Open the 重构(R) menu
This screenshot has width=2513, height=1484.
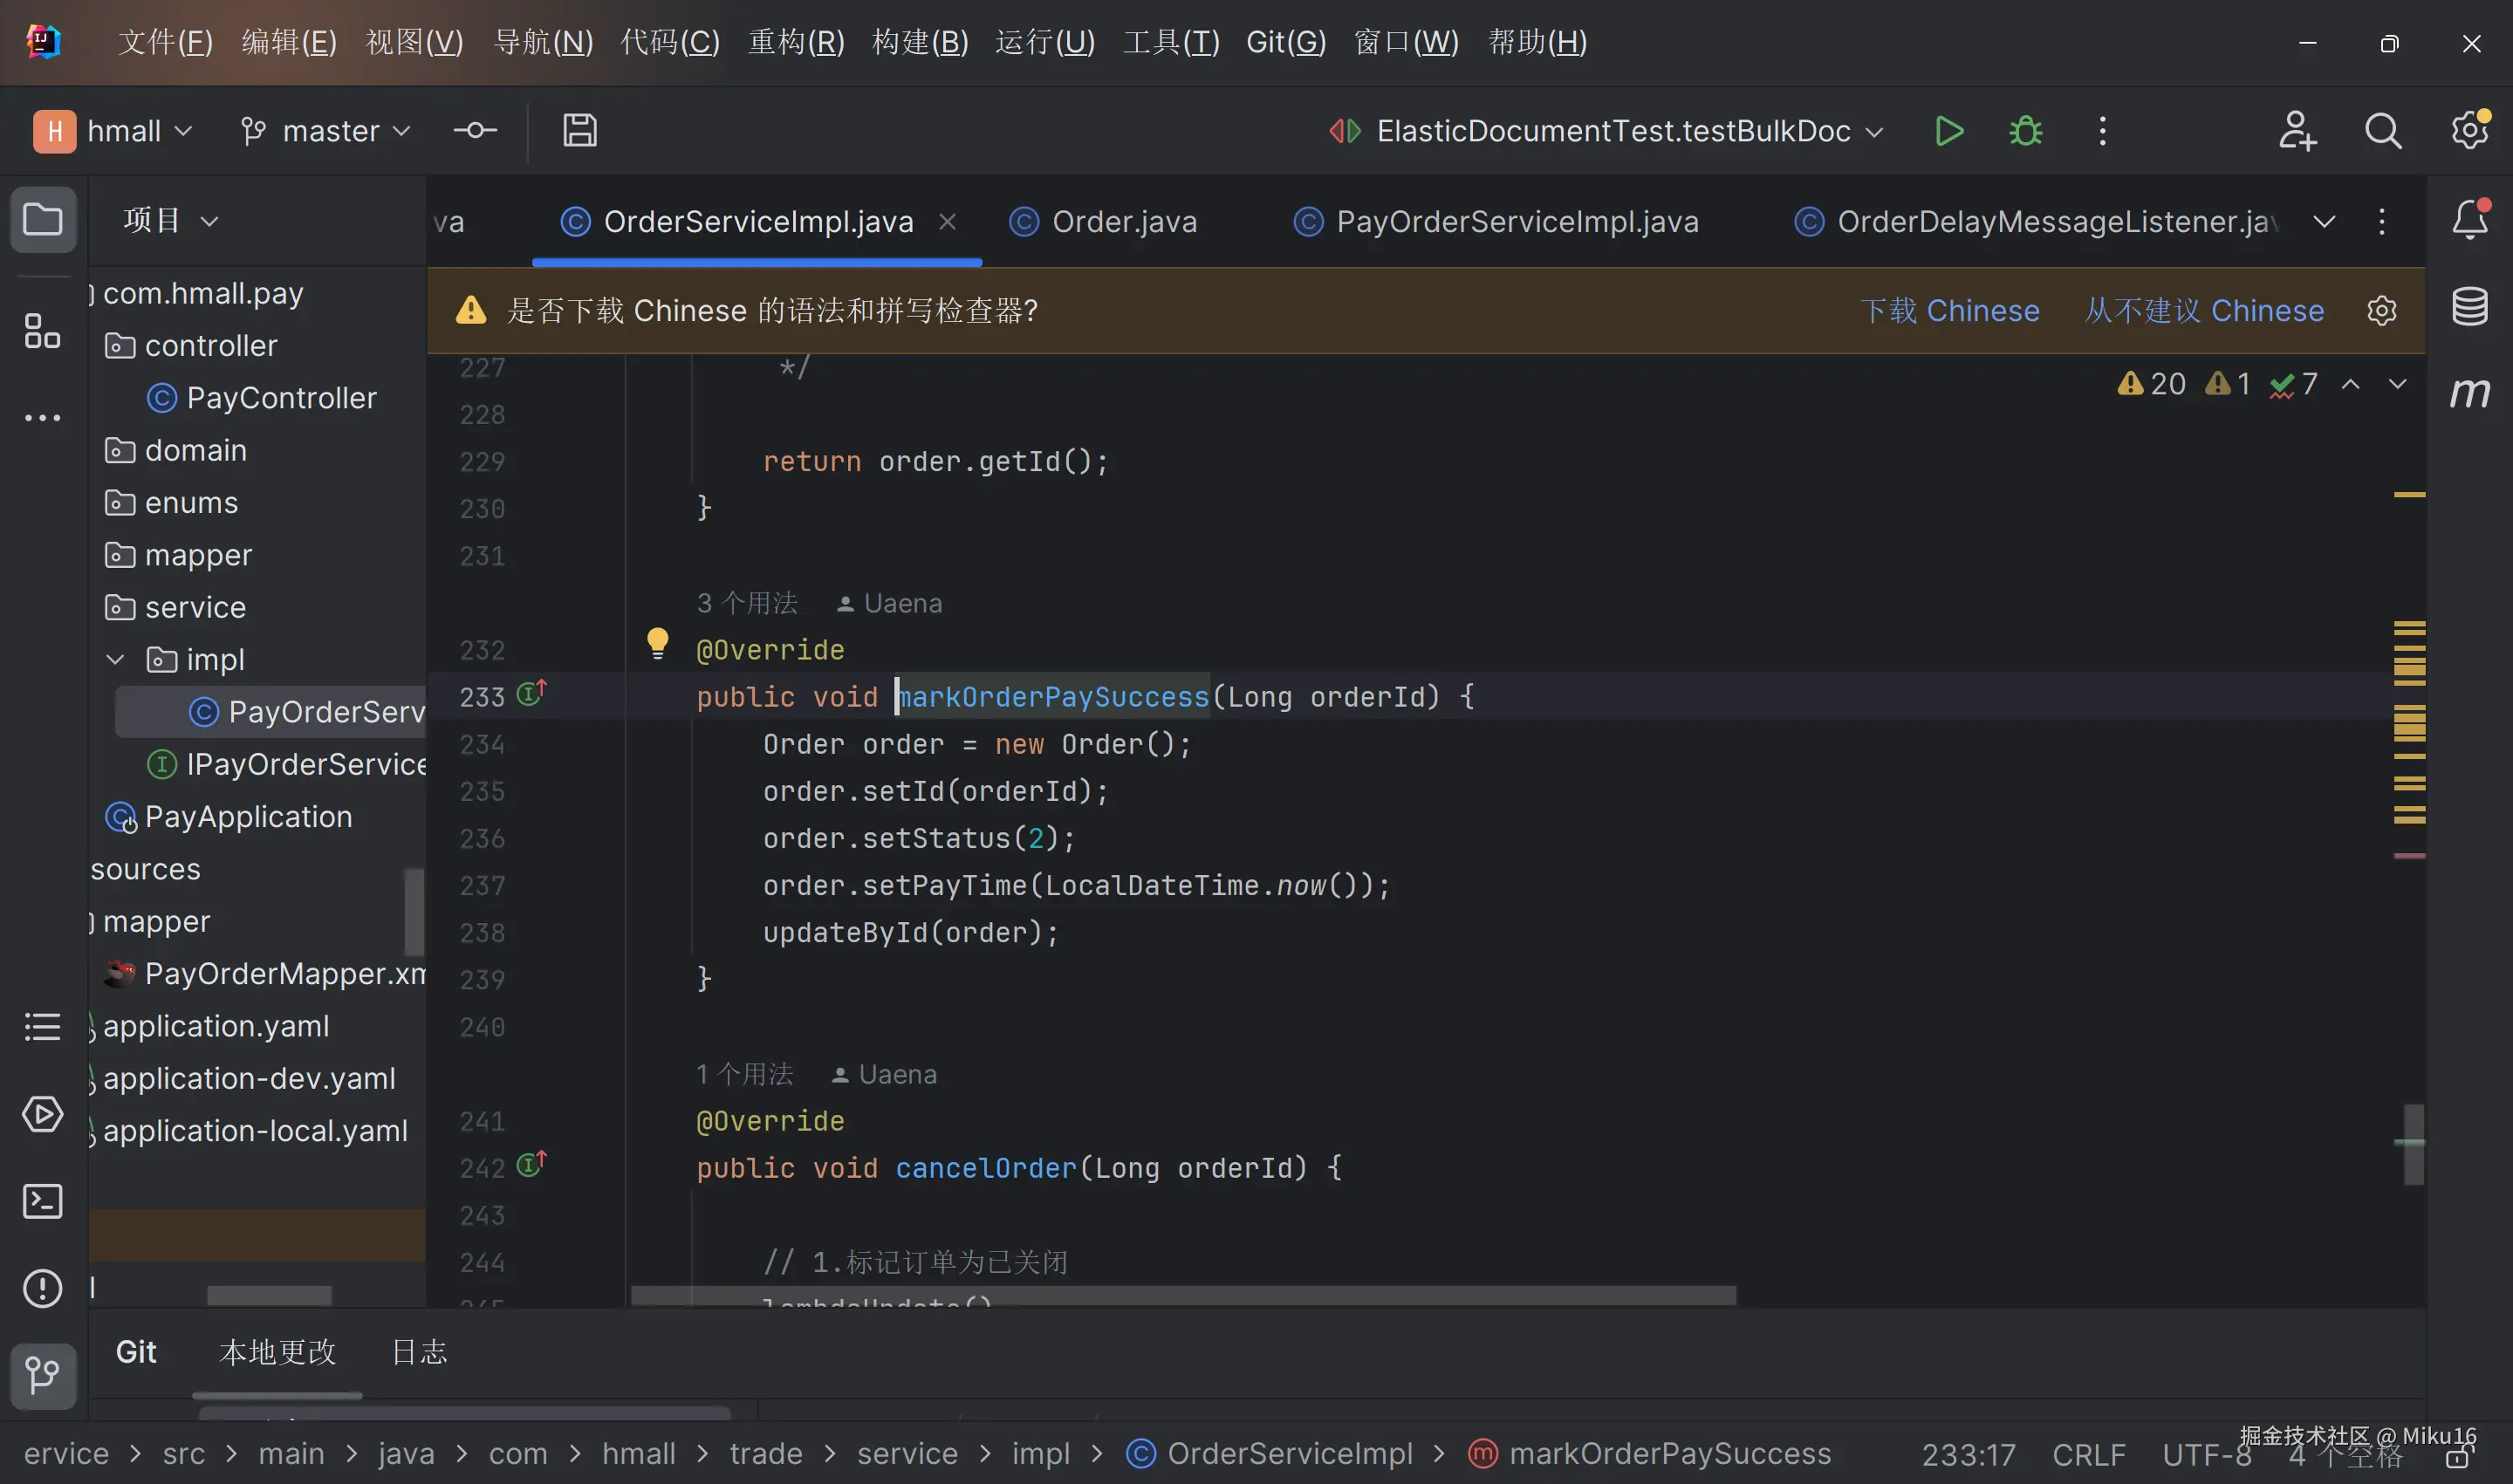pyautogui.click(x=796, y=42)
